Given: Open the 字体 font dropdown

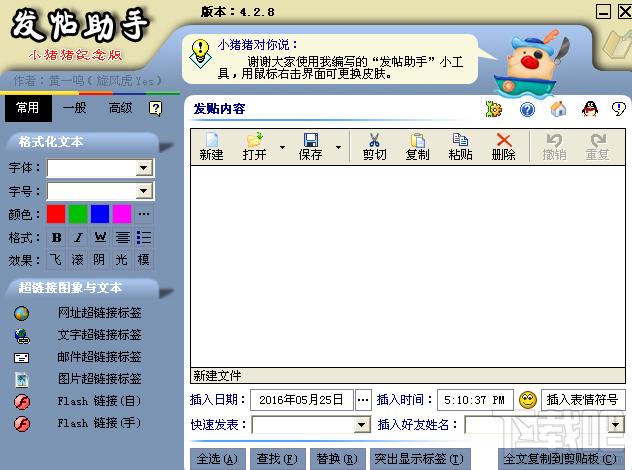Looking at the screenshot, I should (144, 168).
